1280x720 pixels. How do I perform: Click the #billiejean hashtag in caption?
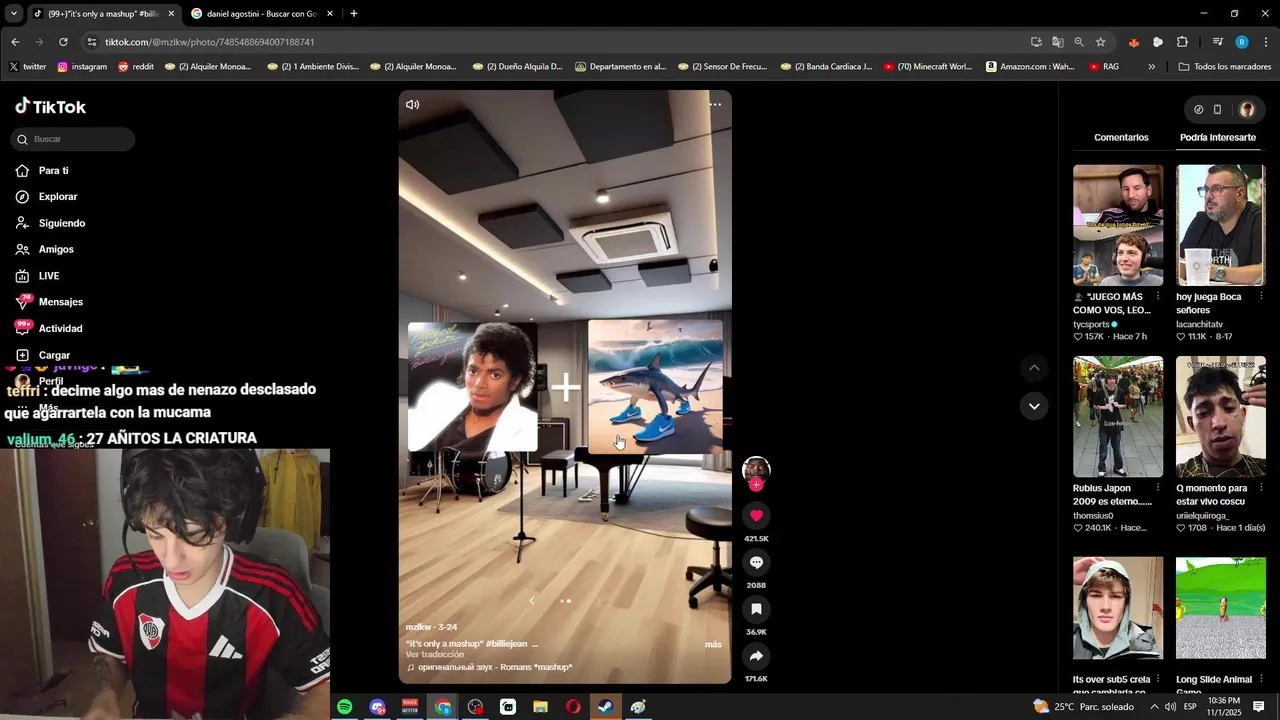[505, 644]
